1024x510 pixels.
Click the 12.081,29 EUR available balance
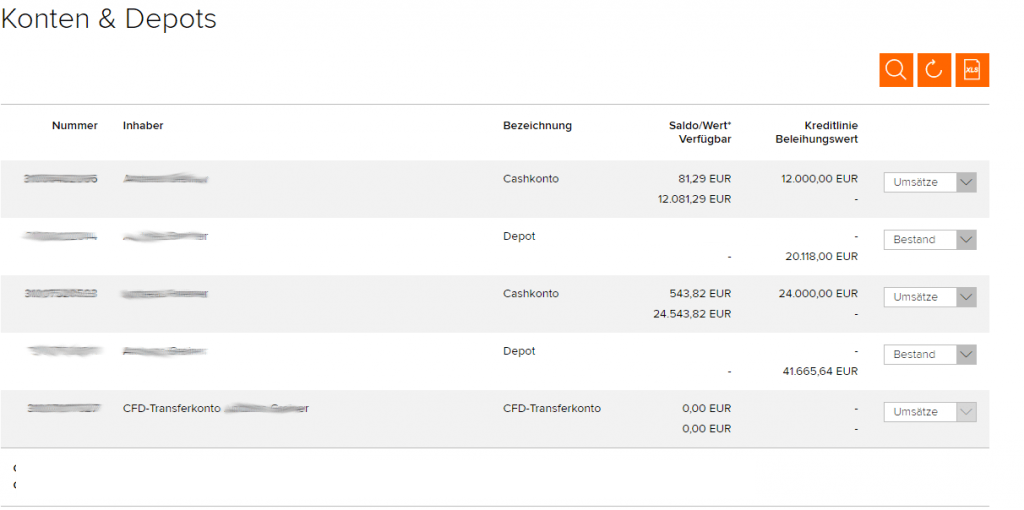click(694, 199)
